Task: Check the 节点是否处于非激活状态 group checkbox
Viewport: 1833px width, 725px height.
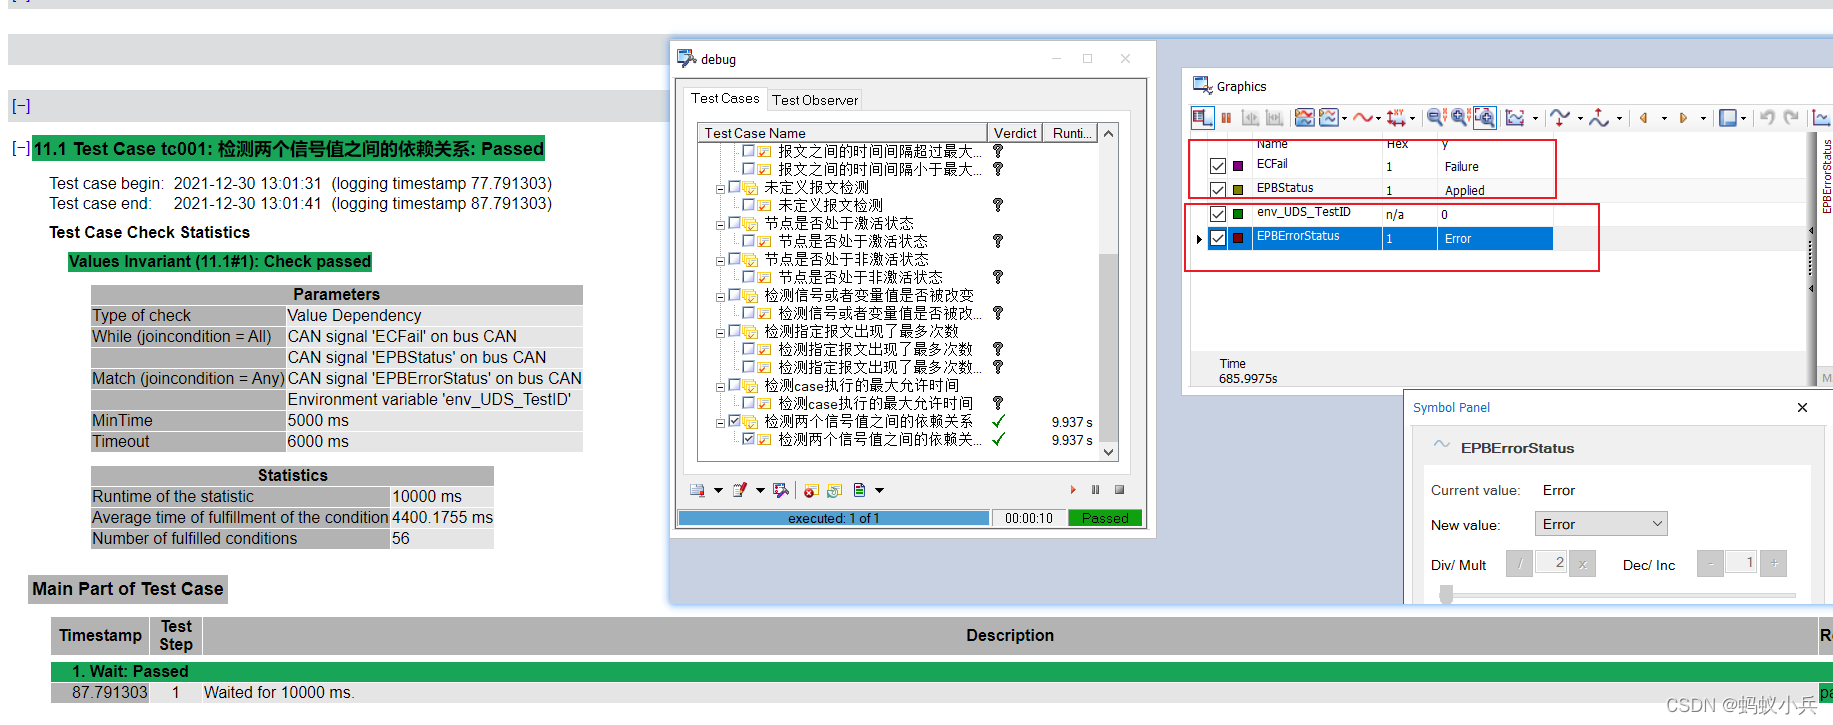Action: [x=735, y=259]
